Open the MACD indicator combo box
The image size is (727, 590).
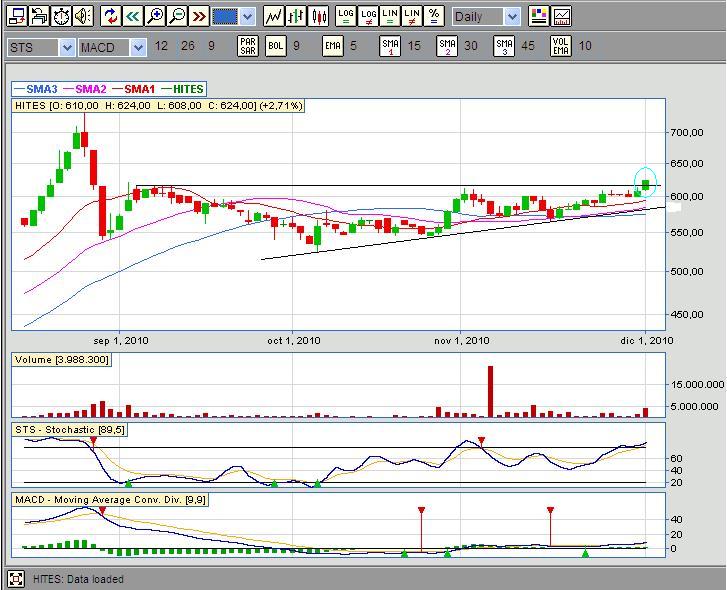(x=112, y=47)
